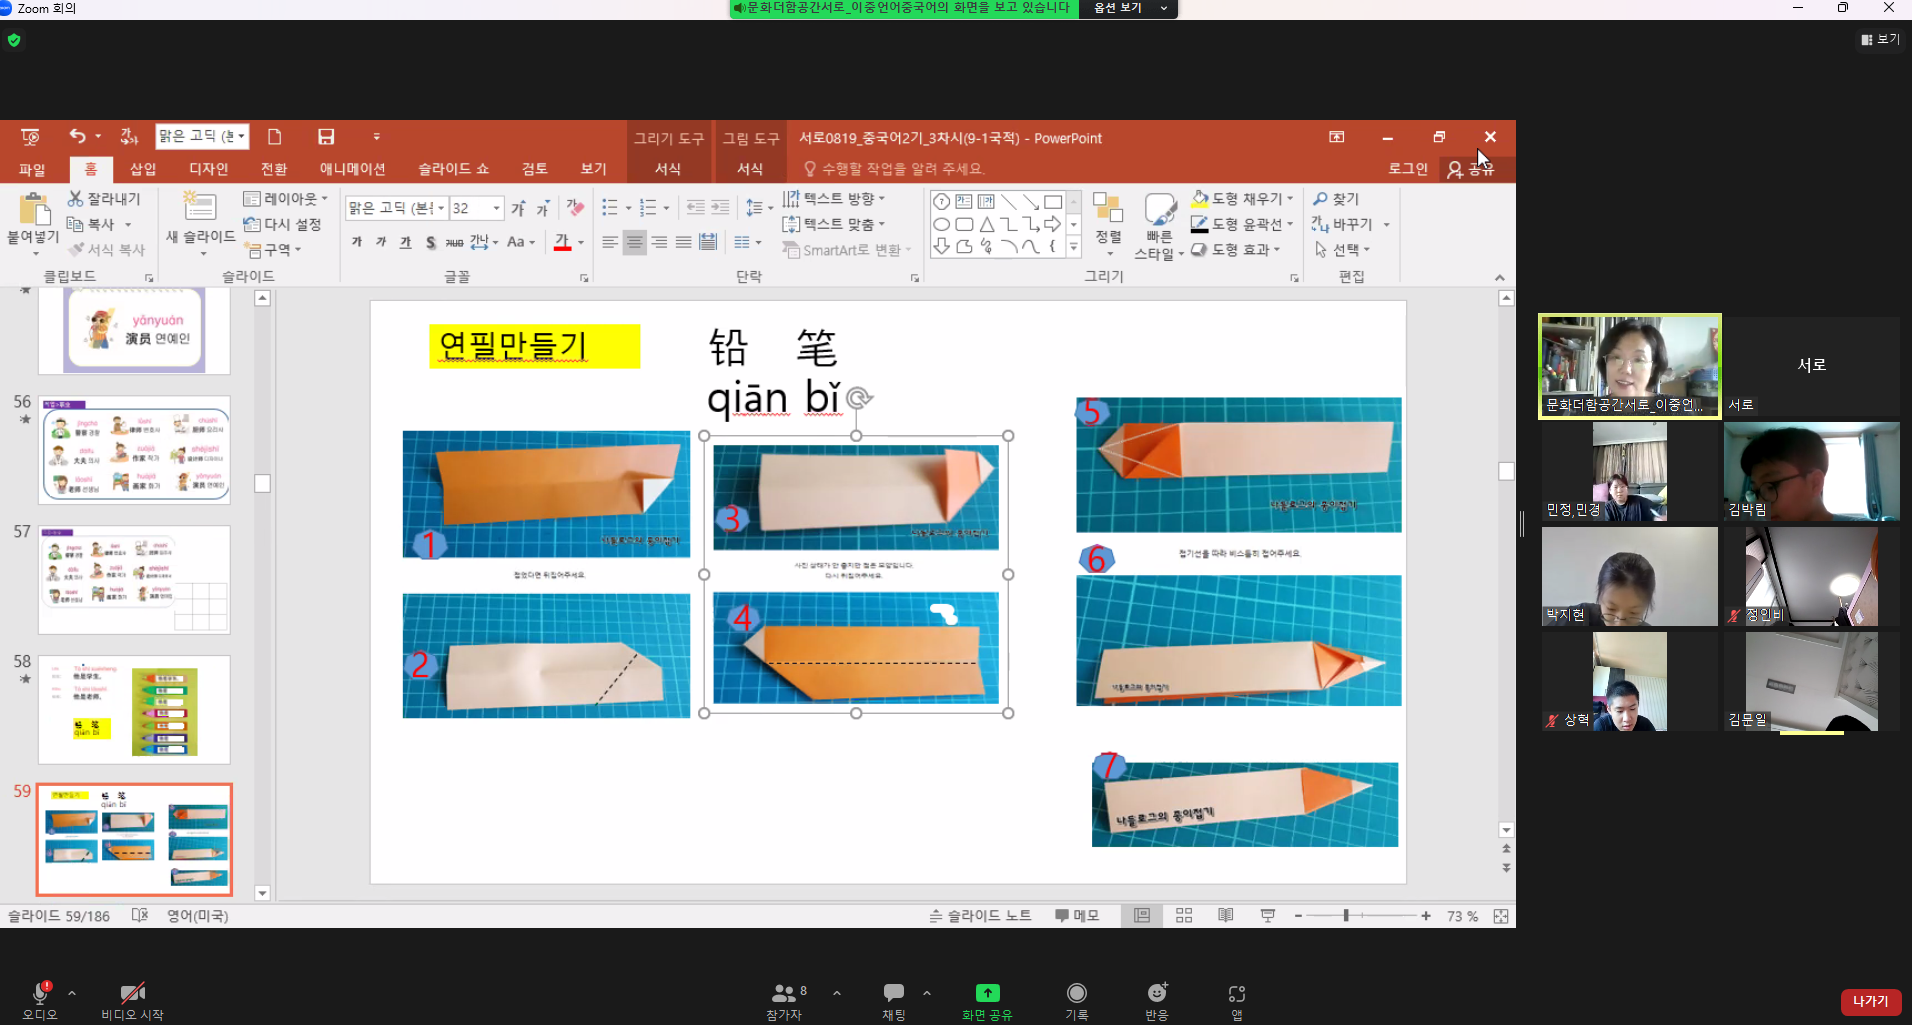Image resolution: width=1912 pixels, height=1025 pixels.
Task: Click the green share screen (화면 공유) icon
Action: 987,993
